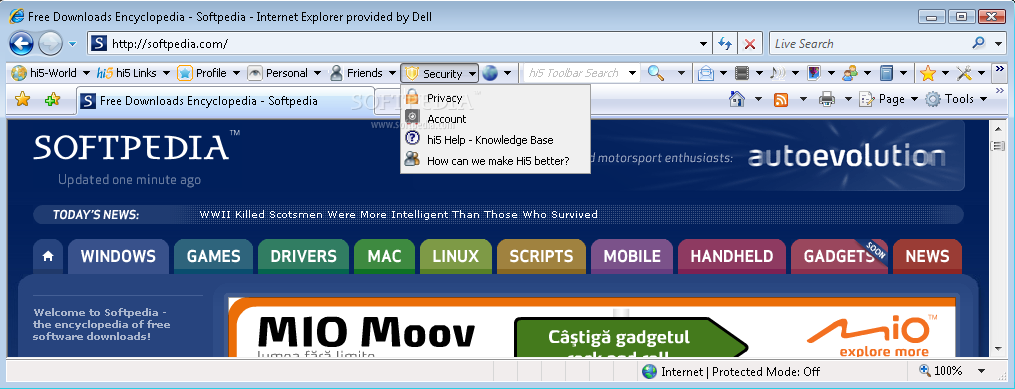Click the envelope mail icon in hi5 toolbar
The image size is (1015, 389).
click(x=706, y=73)
